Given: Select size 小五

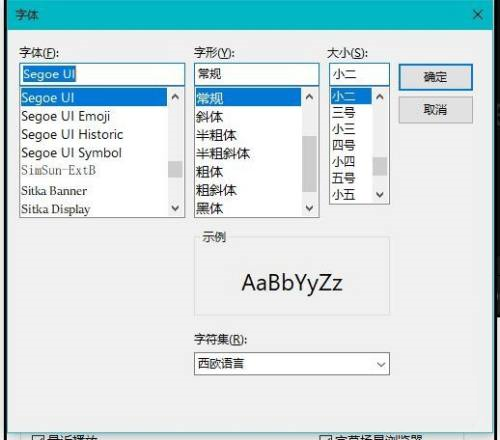Looking at the screenshot, I should point(351,194).
